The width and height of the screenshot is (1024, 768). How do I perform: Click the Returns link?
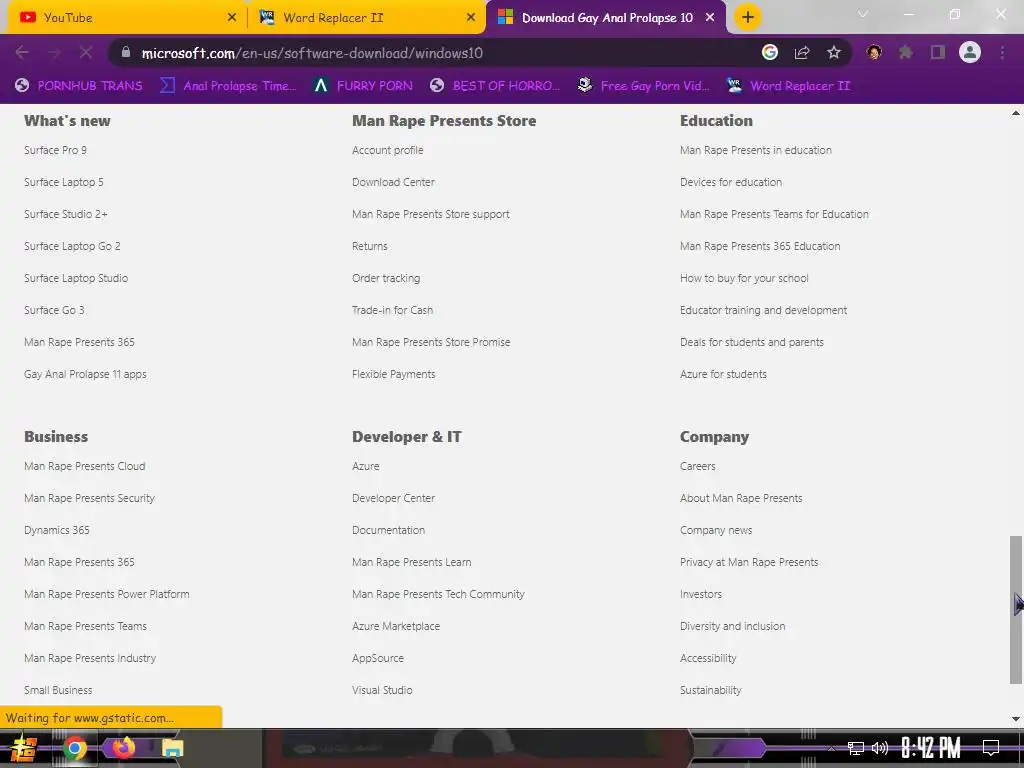tap(370, 246)
